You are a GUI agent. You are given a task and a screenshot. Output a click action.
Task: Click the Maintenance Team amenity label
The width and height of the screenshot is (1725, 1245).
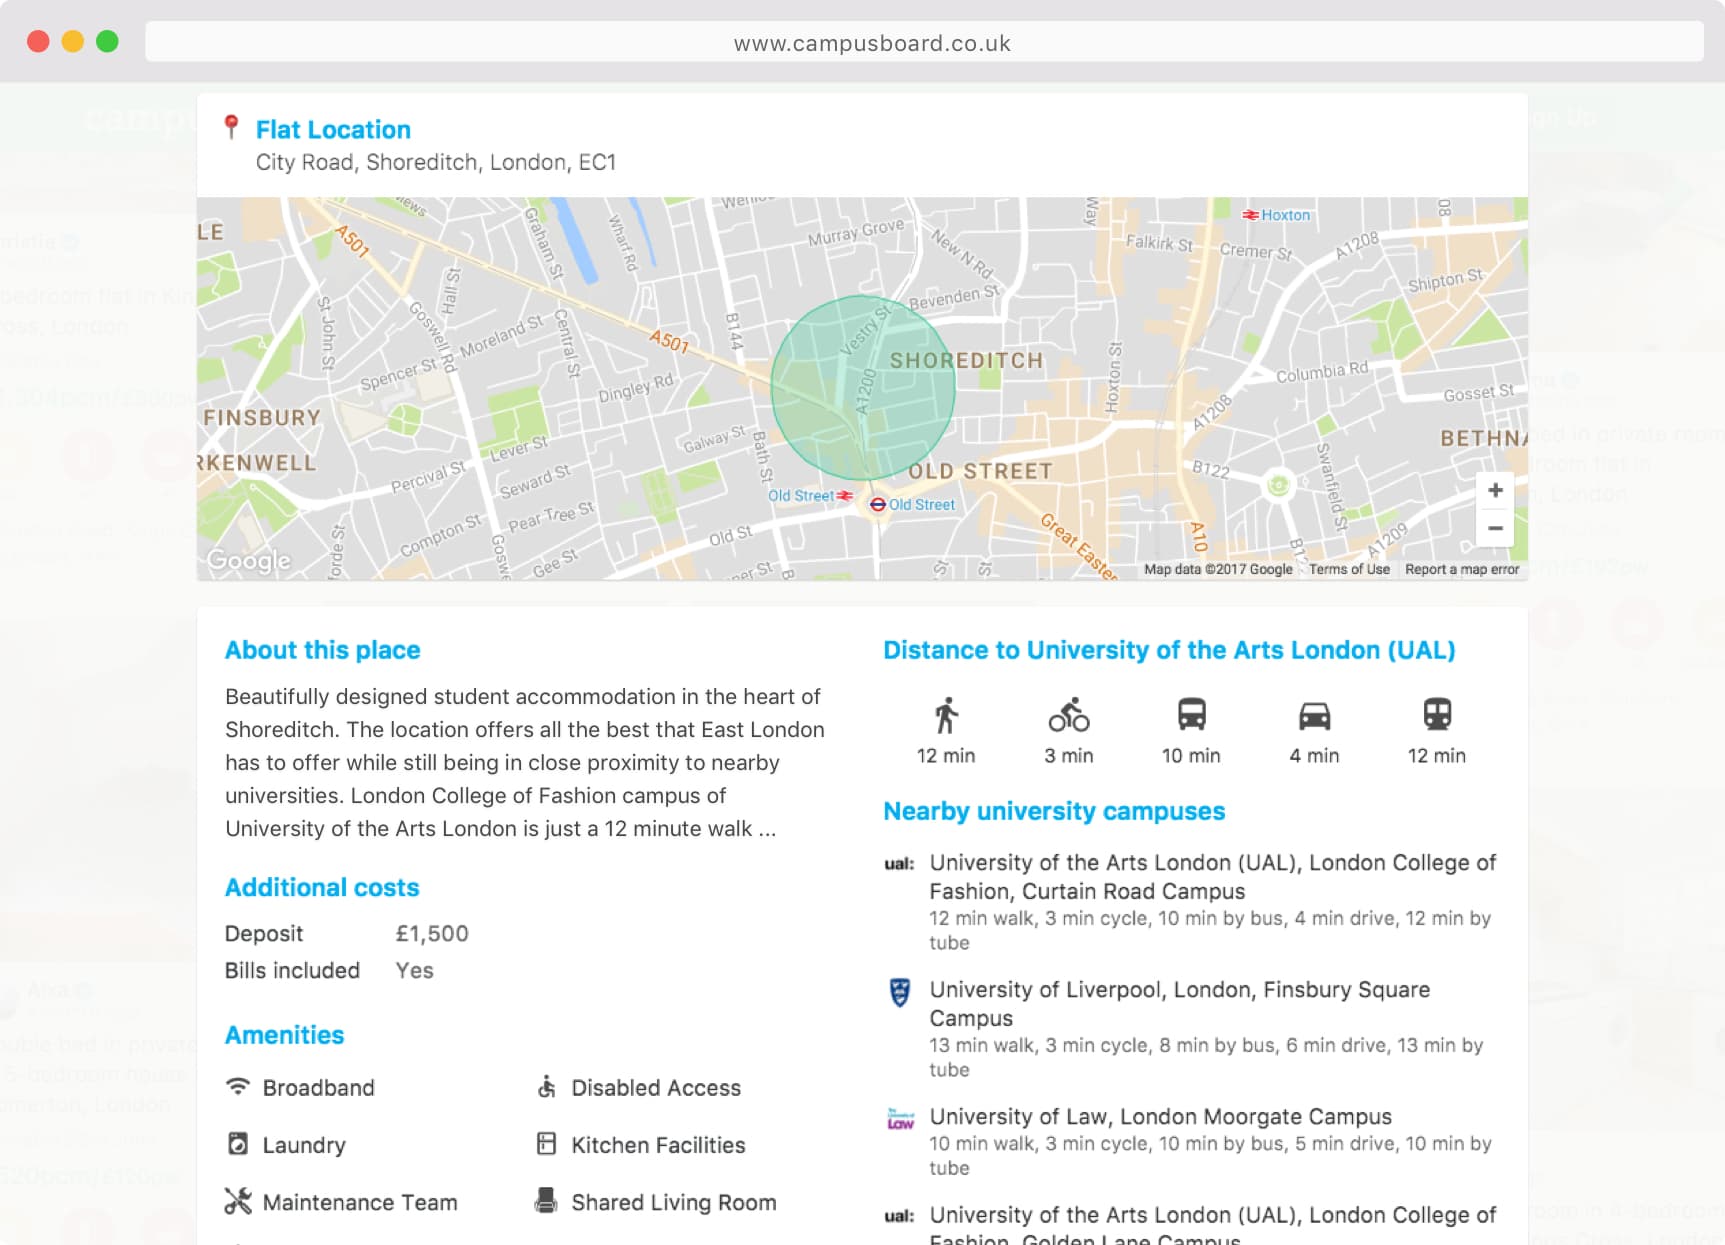pyautogui.click(x=360, y=1201)
